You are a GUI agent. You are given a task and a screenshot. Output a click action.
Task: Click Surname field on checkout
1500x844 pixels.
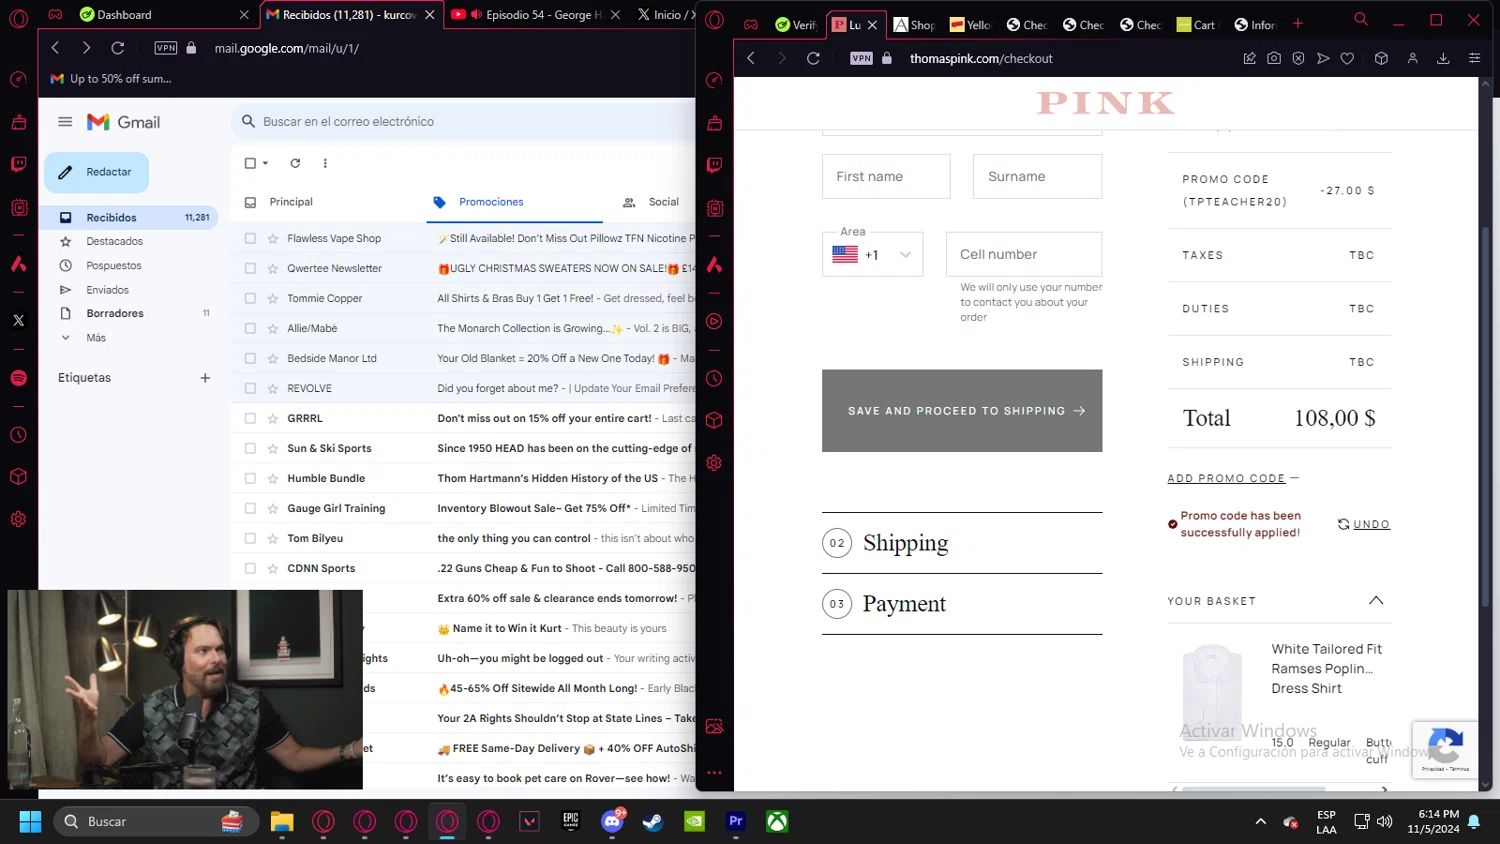1037,176
